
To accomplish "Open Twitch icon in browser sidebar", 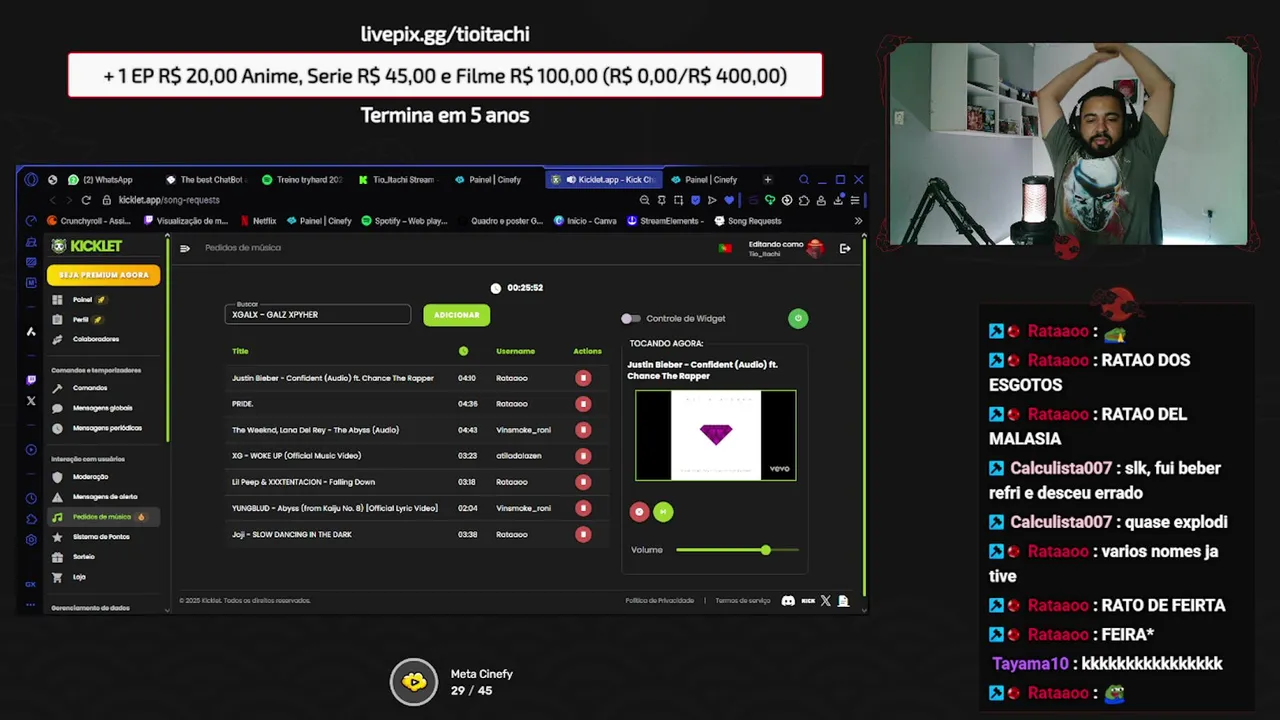I will (31, 380).
